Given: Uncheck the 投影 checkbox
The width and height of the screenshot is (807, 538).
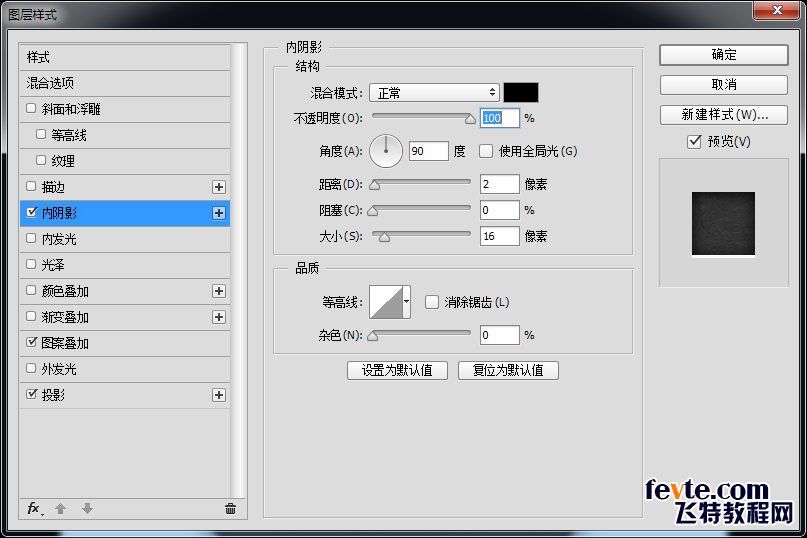Looking at the screenshot, I should tap(31, 394).
